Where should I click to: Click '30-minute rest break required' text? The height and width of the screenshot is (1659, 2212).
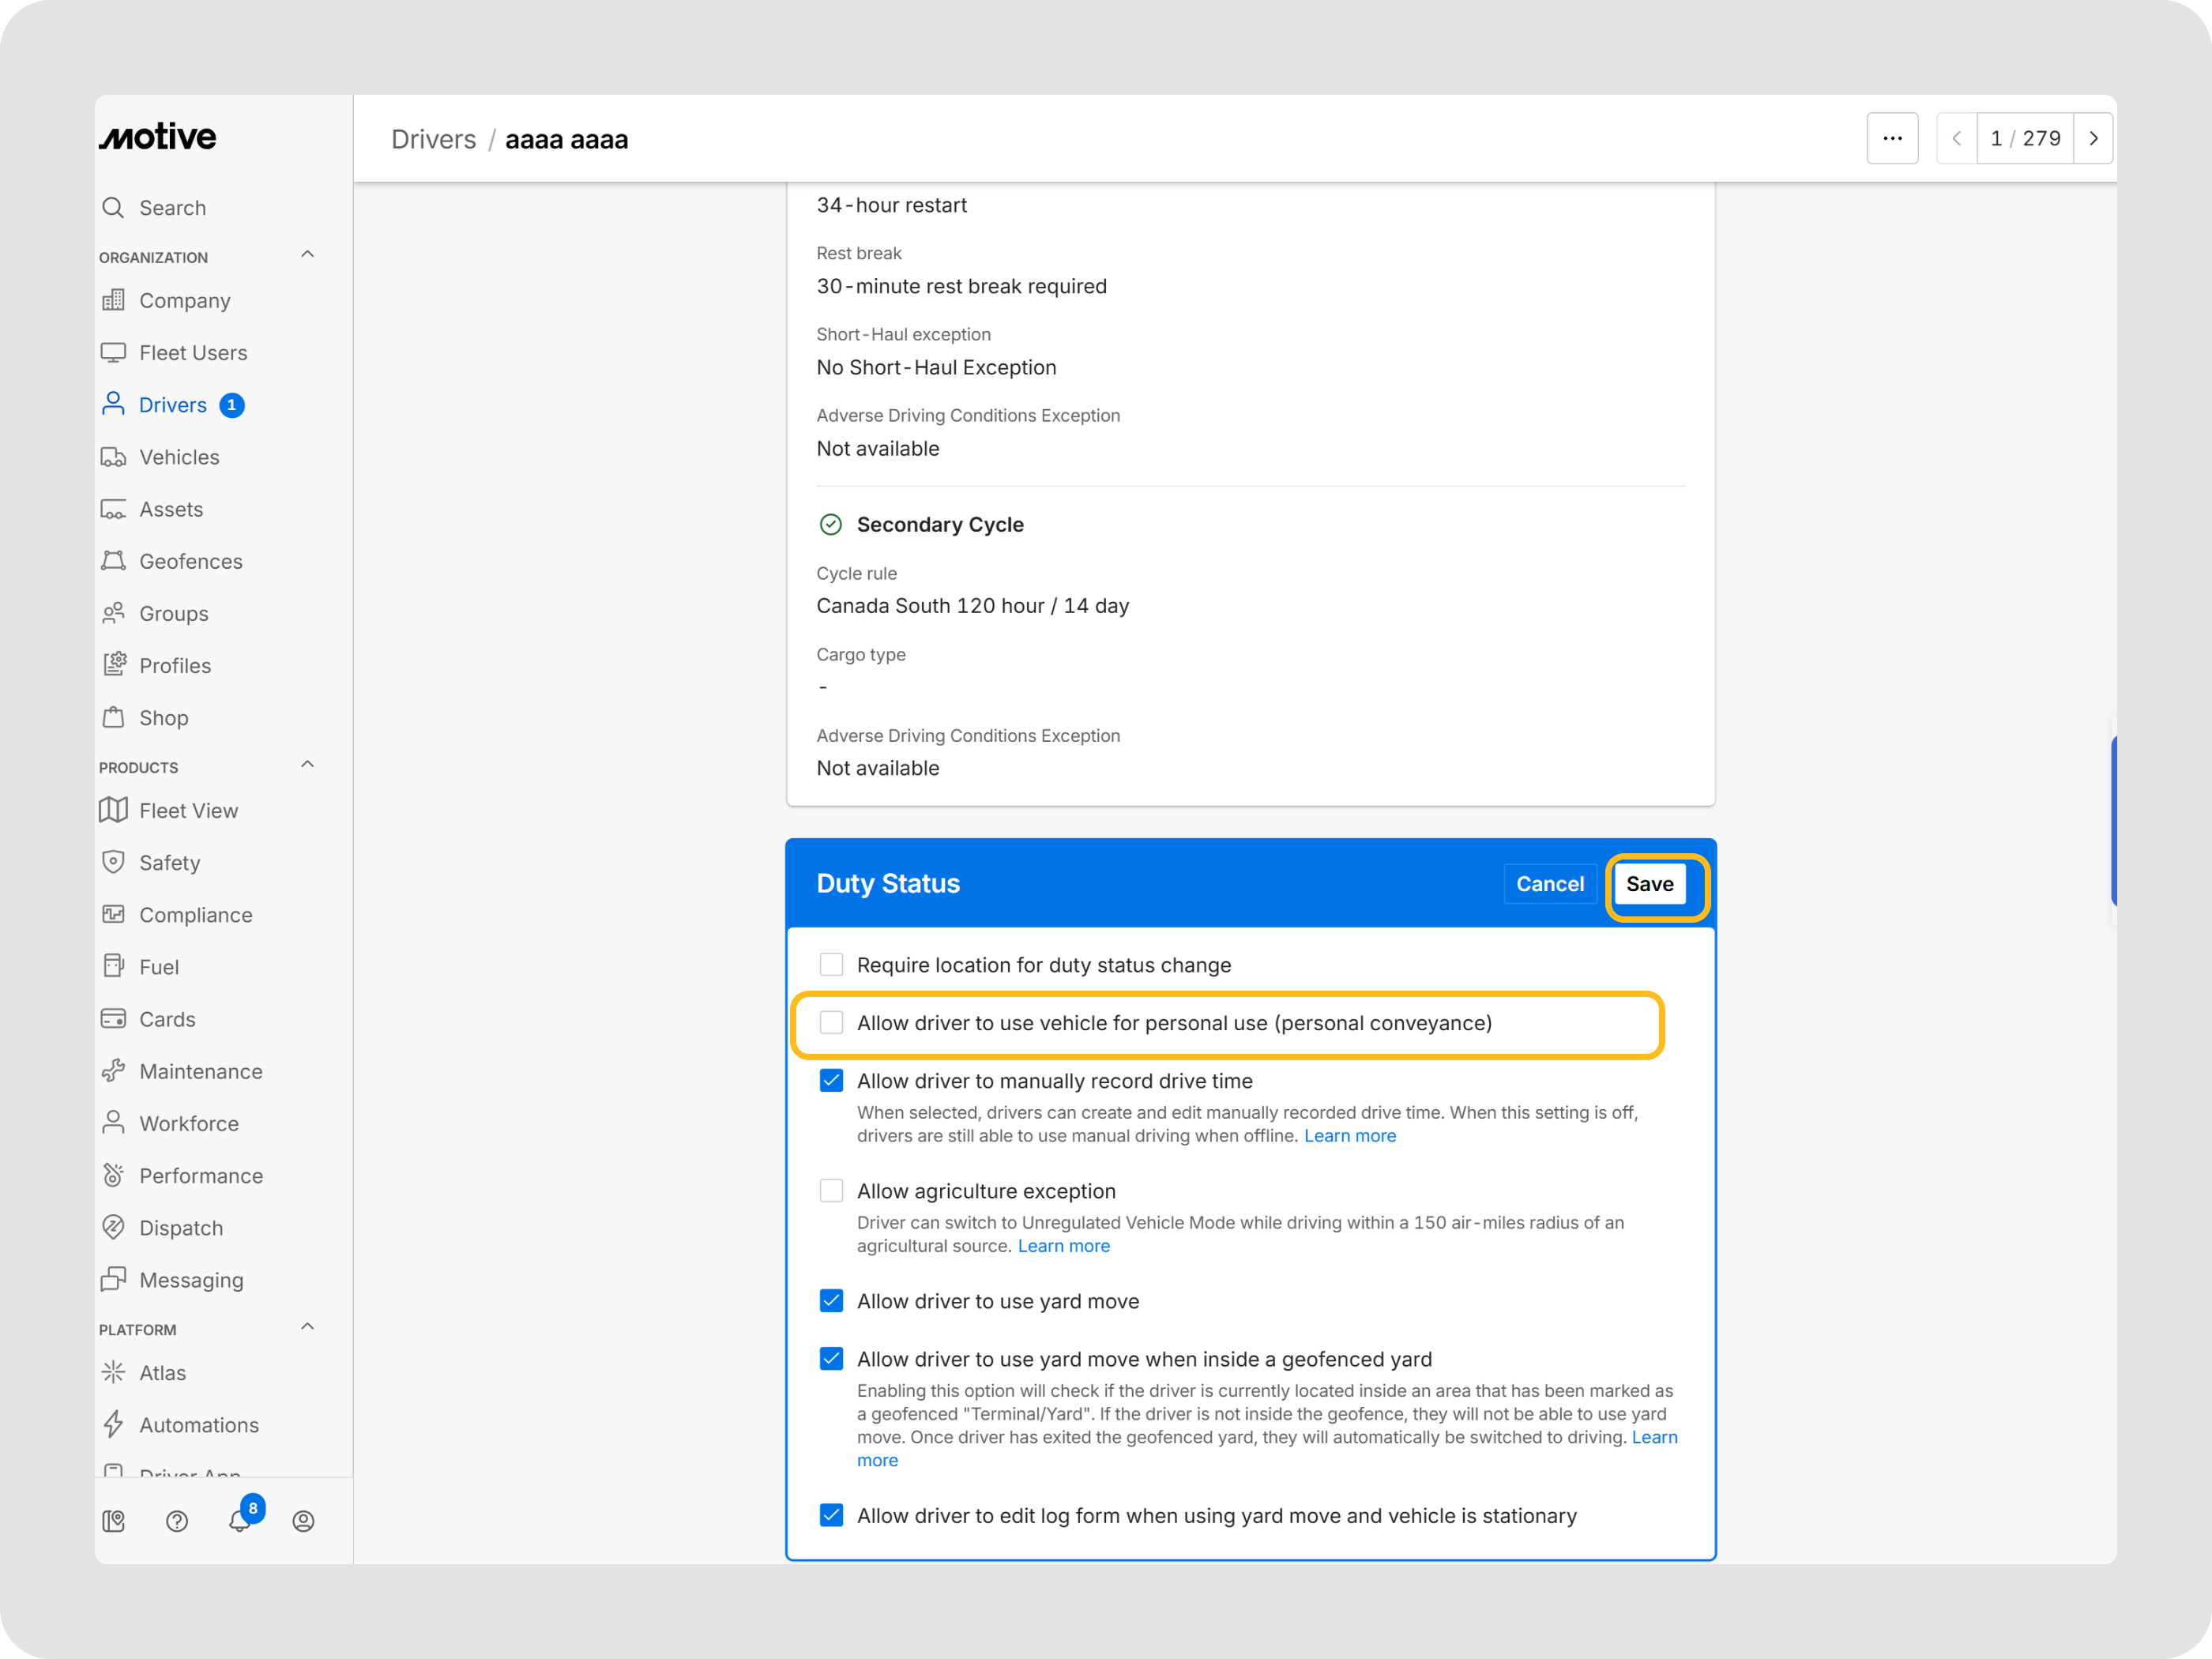click(962, 286)
